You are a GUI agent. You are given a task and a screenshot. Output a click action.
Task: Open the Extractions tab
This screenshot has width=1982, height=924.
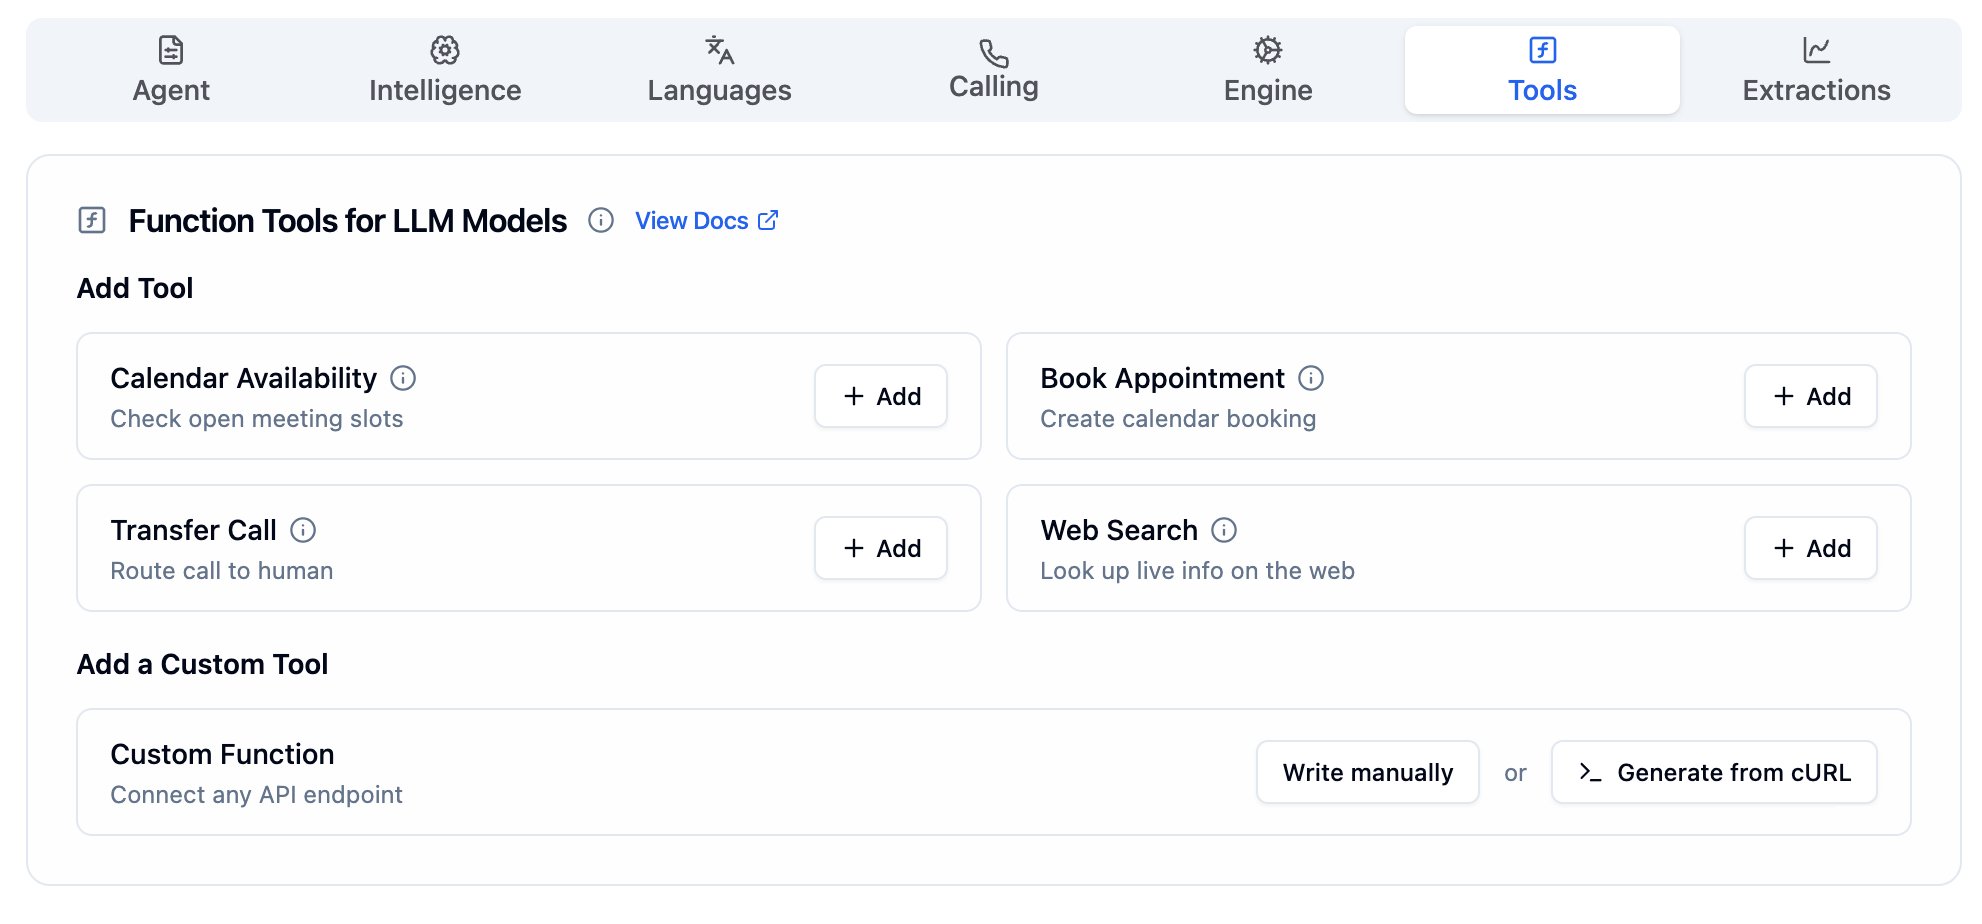1816,70
